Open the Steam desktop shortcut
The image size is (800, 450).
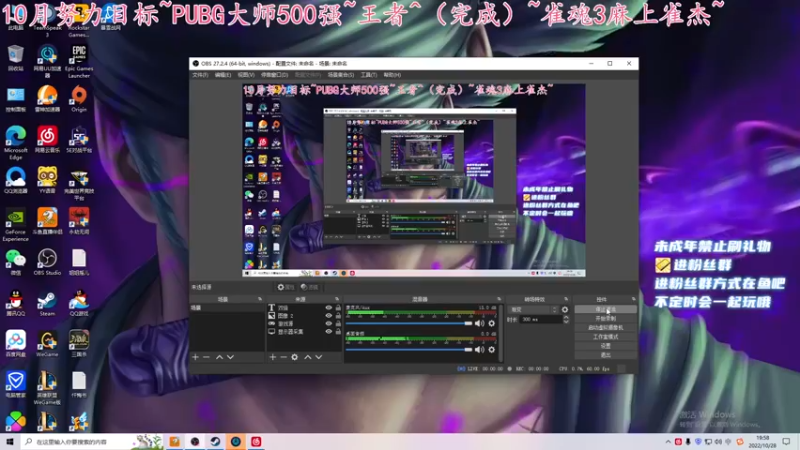(47, 304)
